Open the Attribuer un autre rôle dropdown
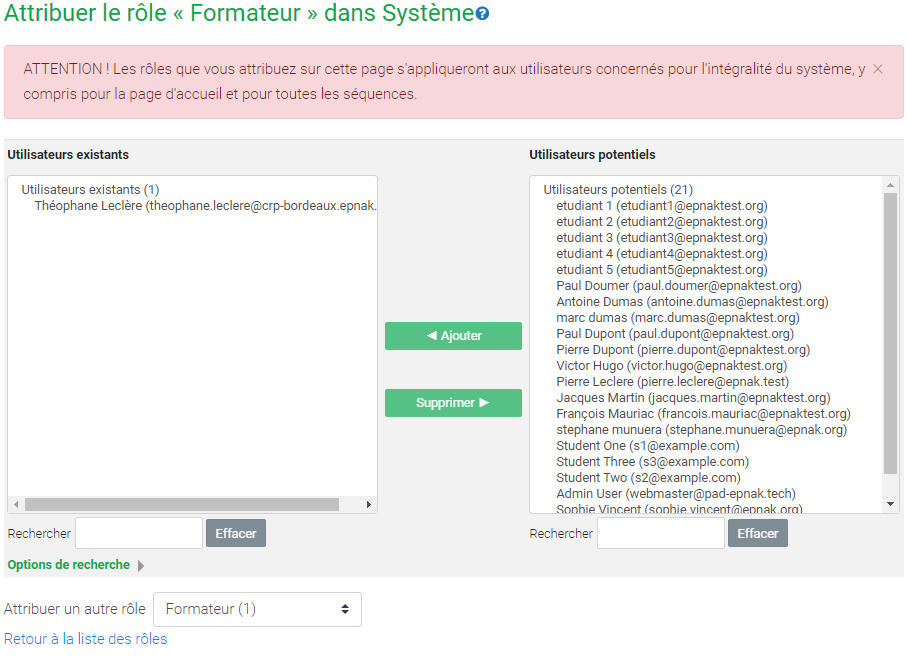 (x=257, y=609)
